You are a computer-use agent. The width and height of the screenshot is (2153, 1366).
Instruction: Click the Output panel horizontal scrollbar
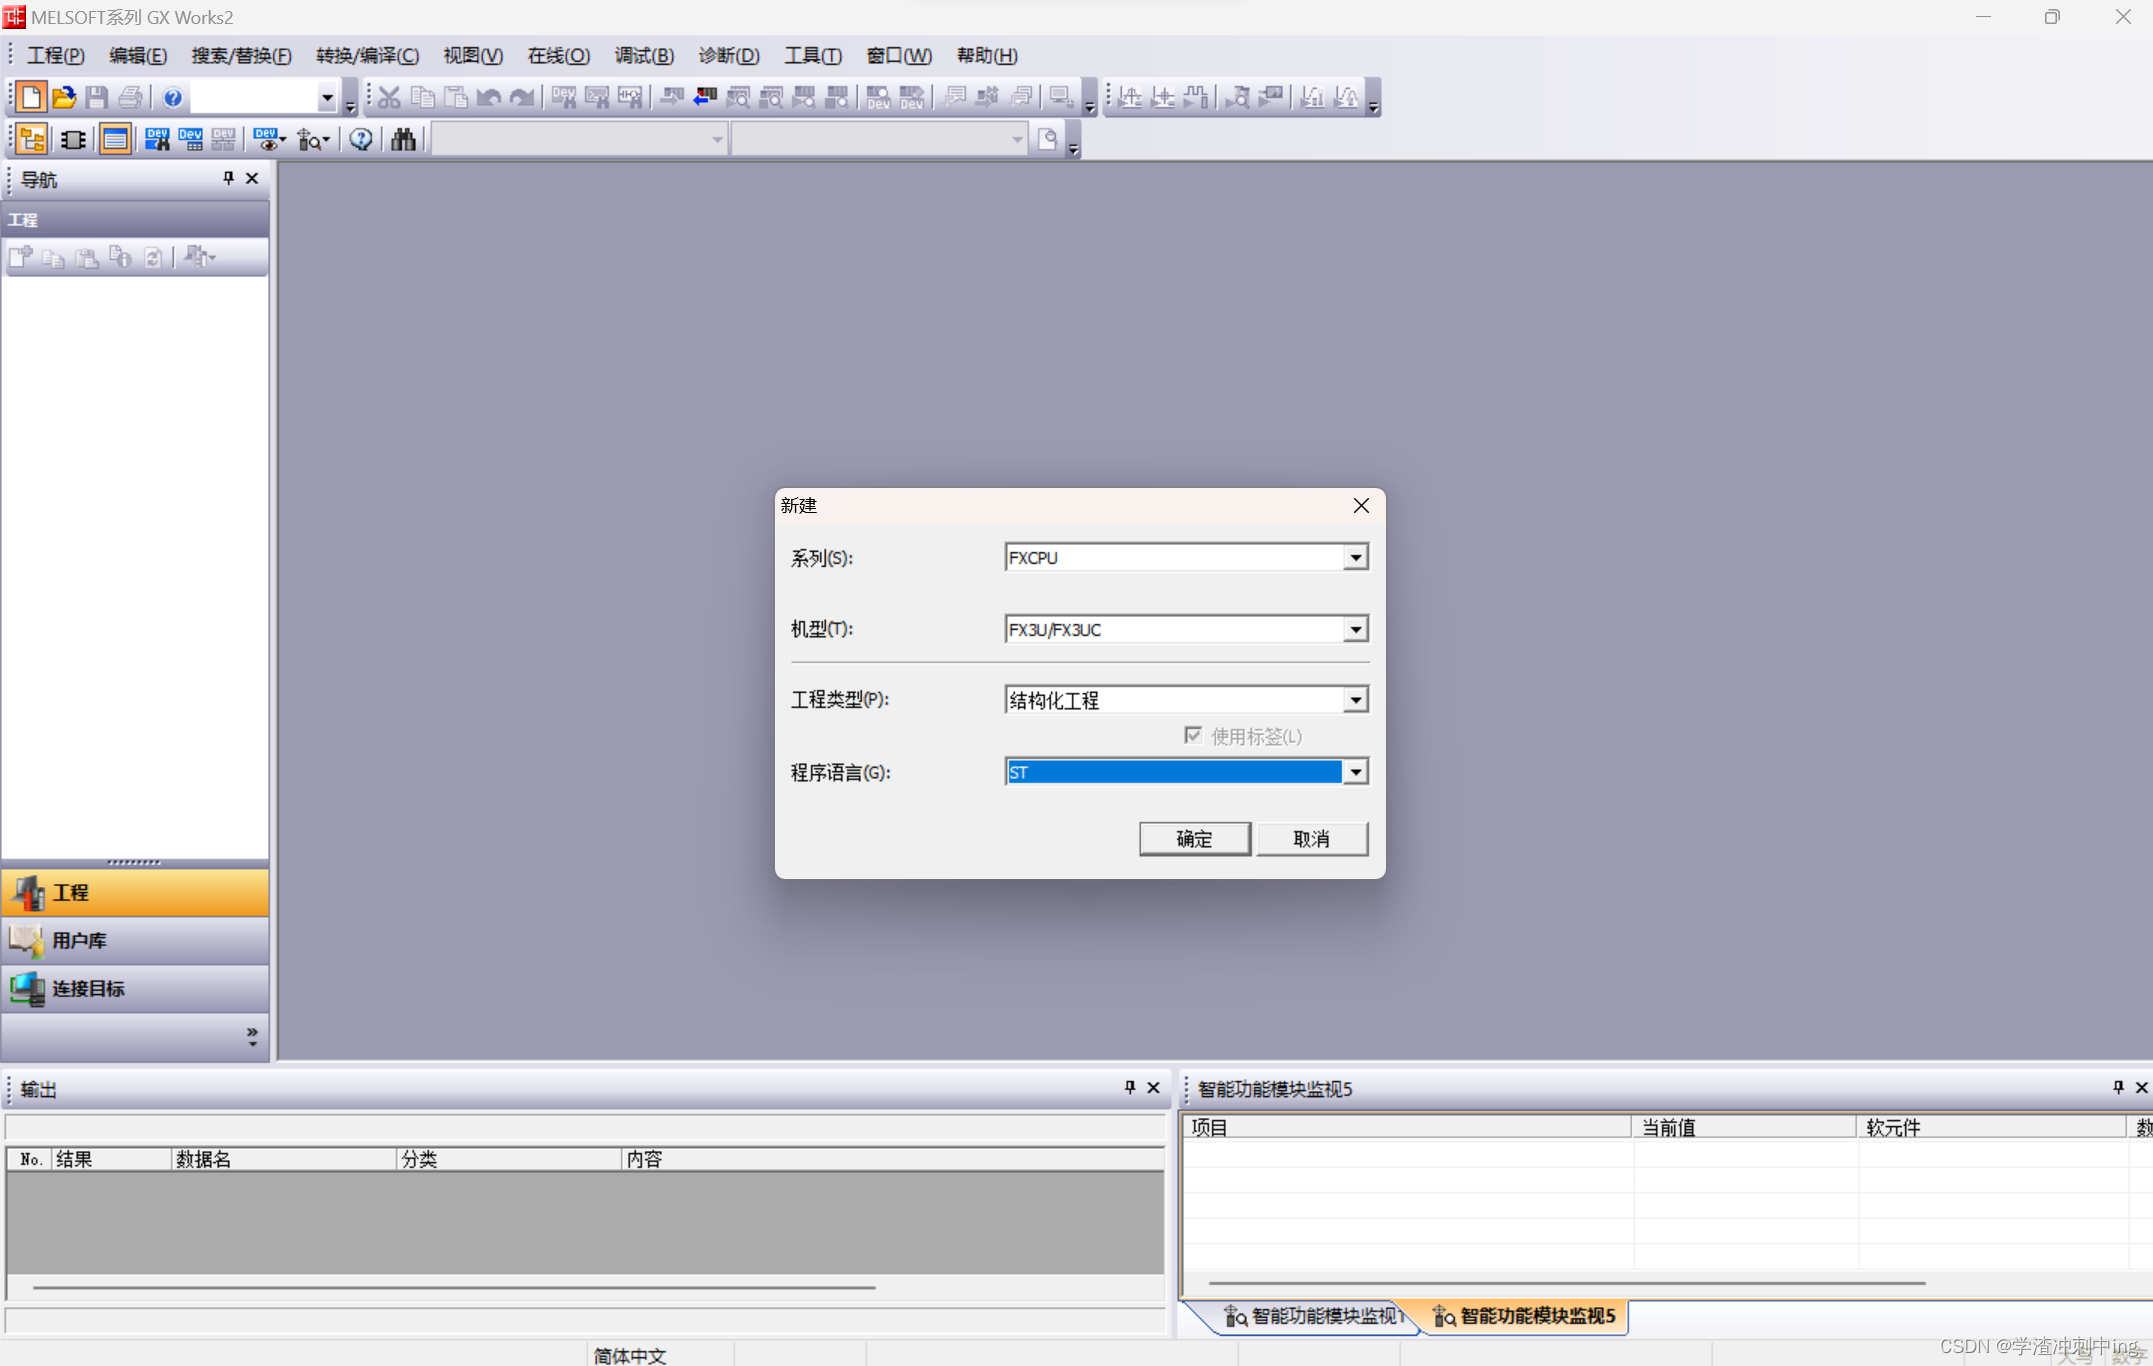454,1287
